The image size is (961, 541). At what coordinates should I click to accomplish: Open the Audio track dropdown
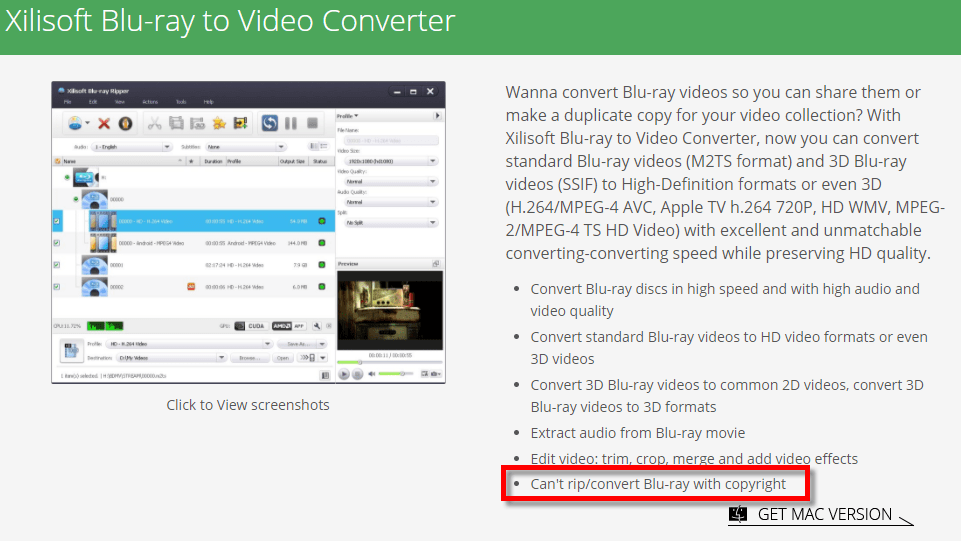[x=132, y=147]
